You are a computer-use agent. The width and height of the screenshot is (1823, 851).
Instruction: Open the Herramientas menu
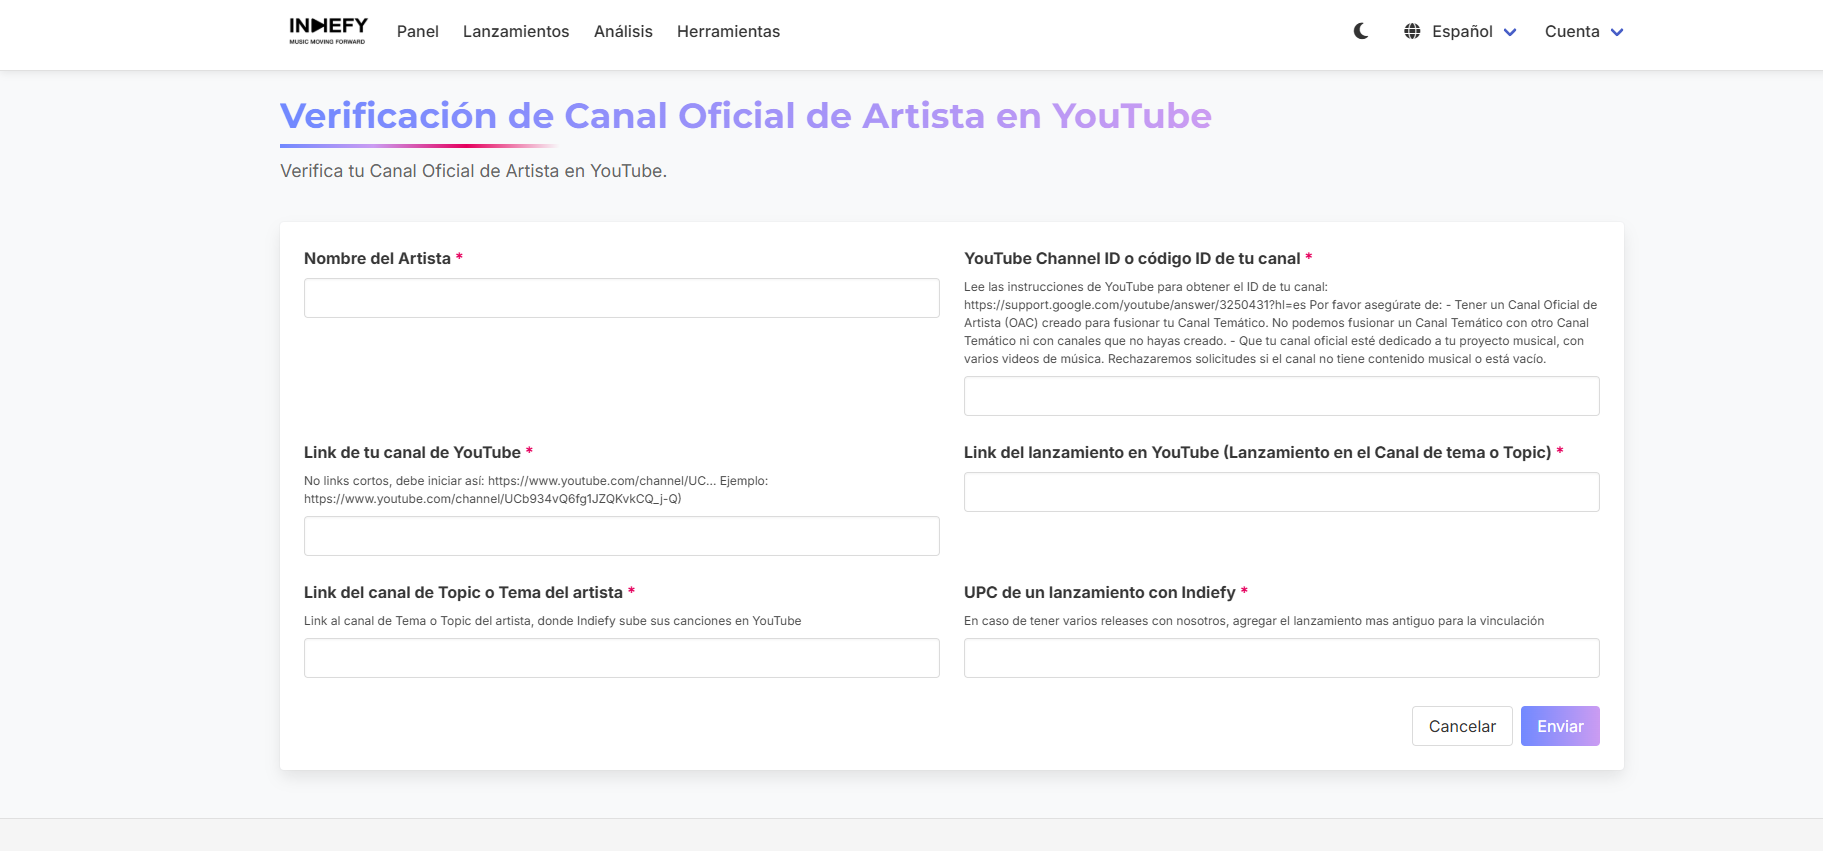tap(728, 32)
